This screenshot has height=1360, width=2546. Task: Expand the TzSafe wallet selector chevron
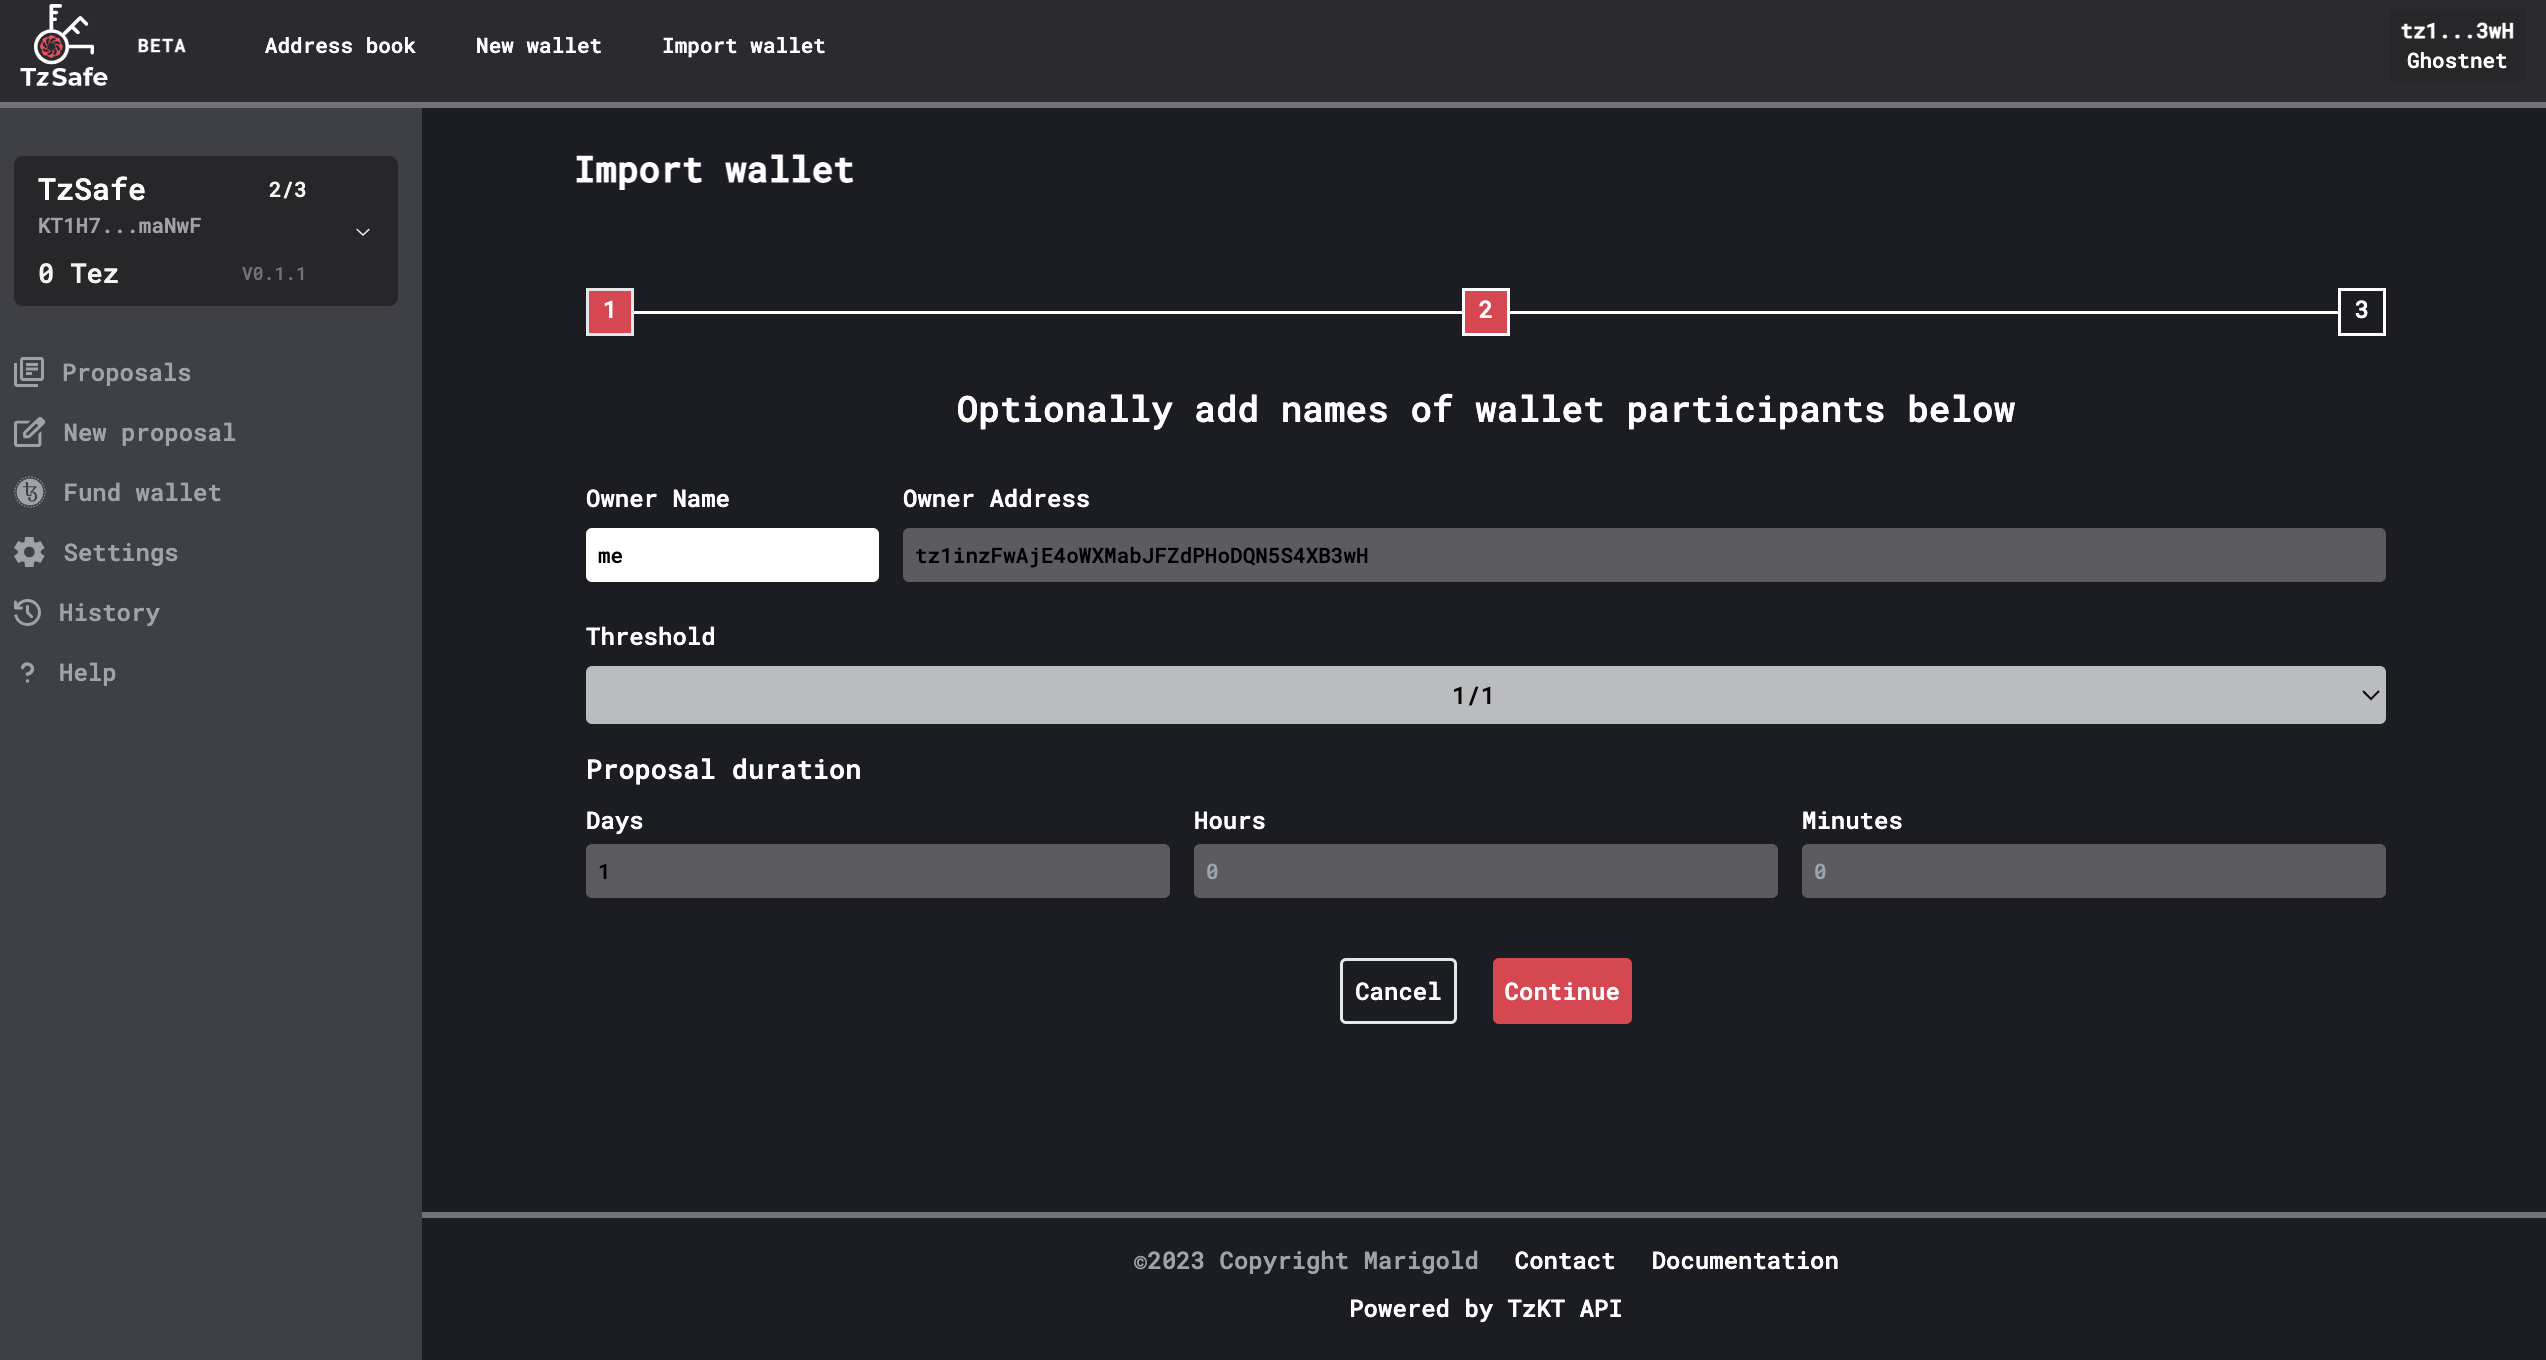coord(363,232)
